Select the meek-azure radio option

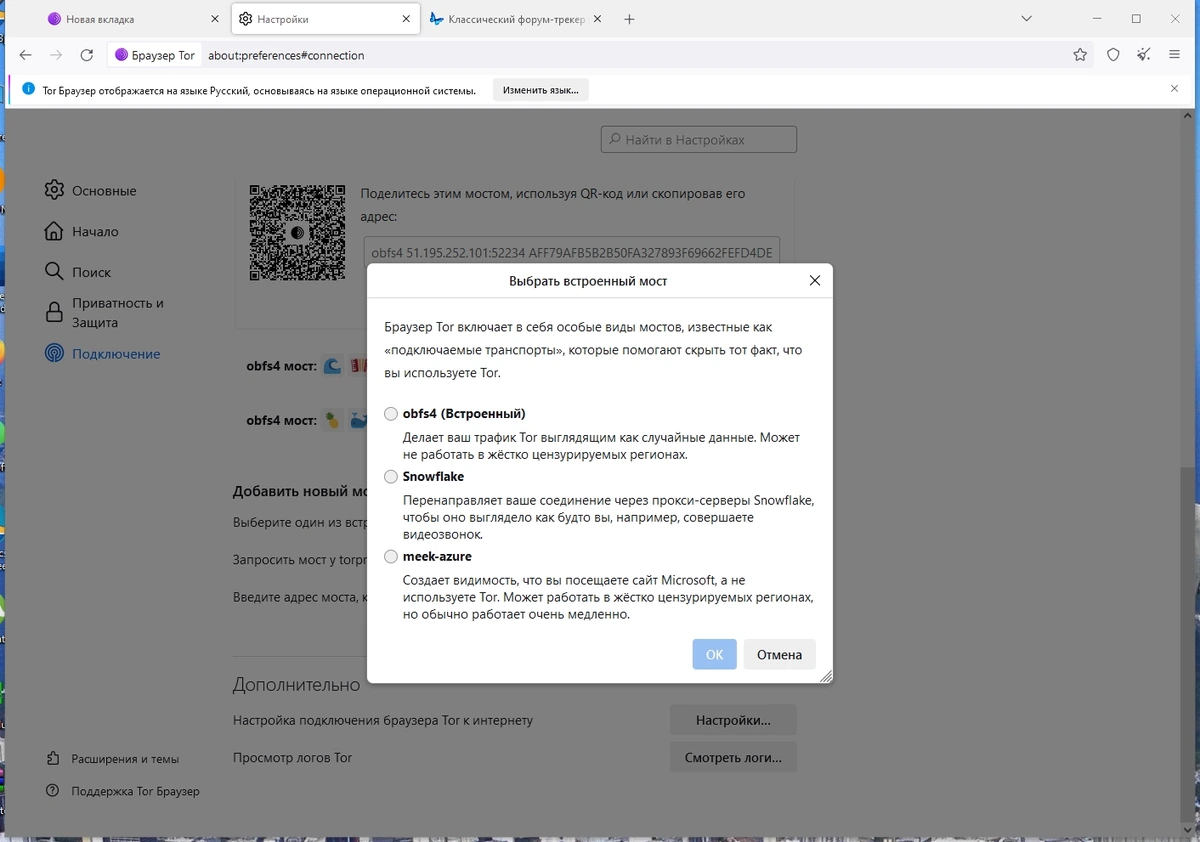391,557
